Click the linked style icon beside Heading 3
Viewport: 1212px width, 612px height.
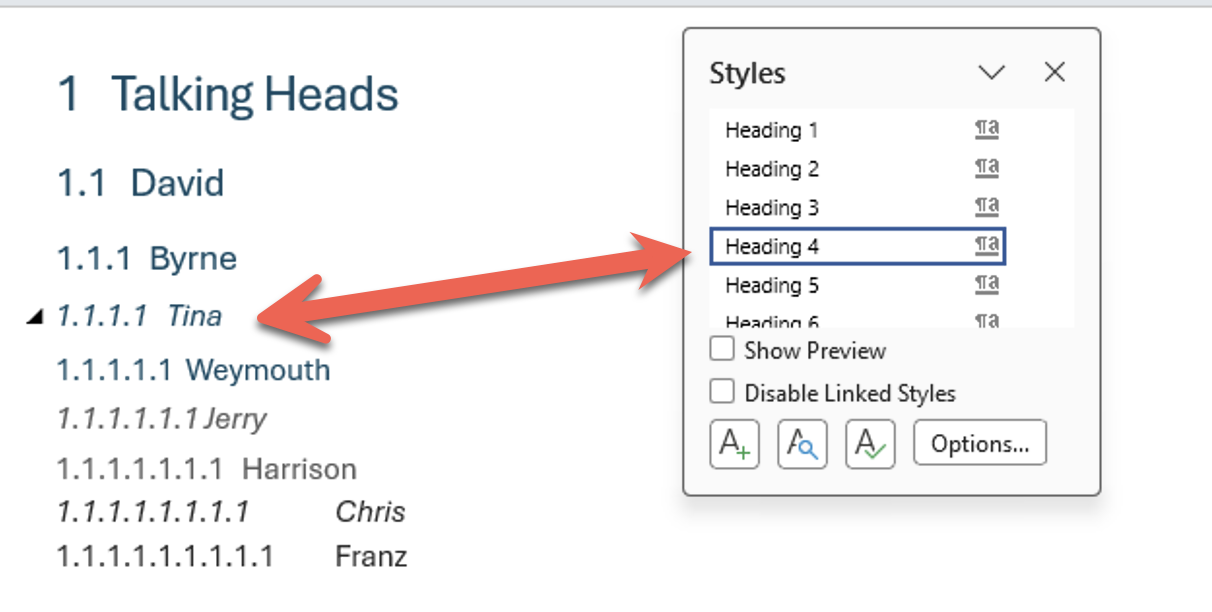click(x=987, y=207)
